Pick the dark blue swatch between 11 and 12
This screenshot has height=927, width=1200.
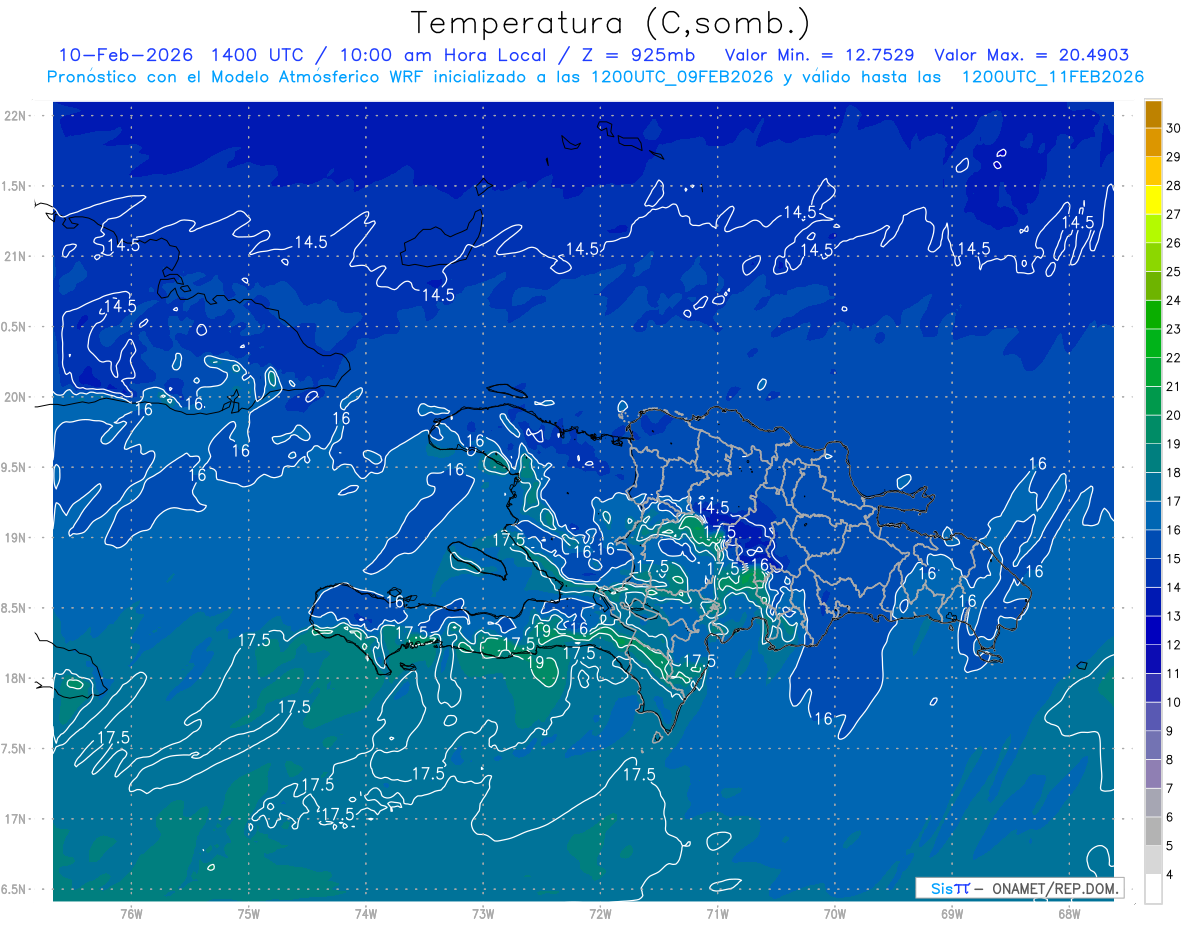pos(1153,659)
